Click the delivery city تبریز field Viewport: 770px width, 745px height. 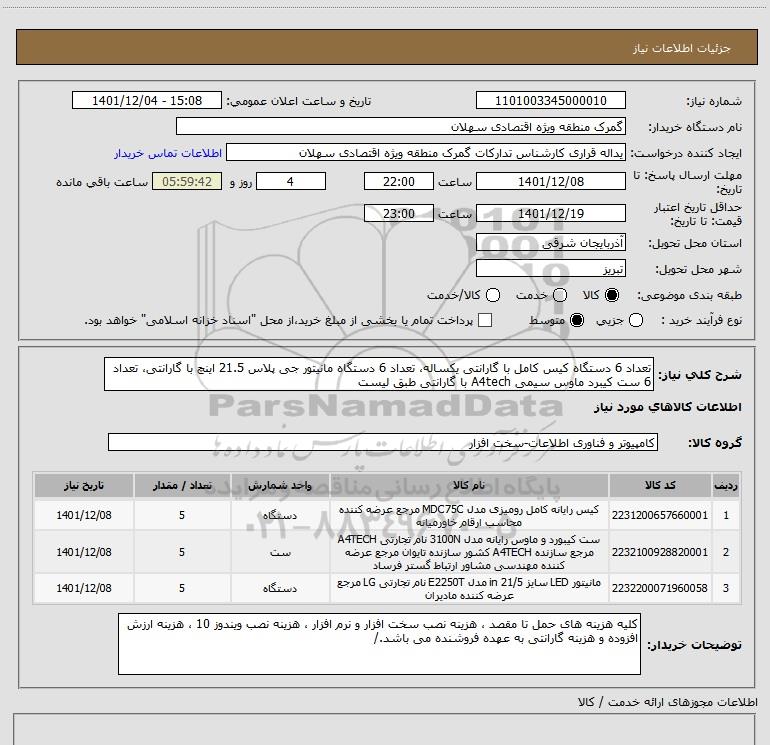tap(550, 268)
